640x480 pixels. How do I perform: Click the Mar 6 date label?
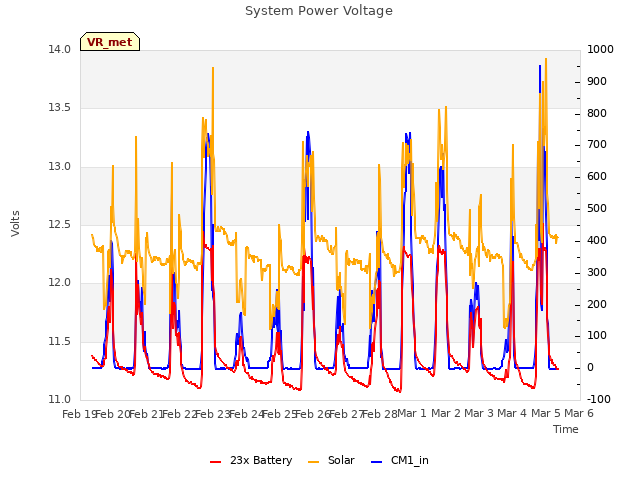[x=579, y=413]
